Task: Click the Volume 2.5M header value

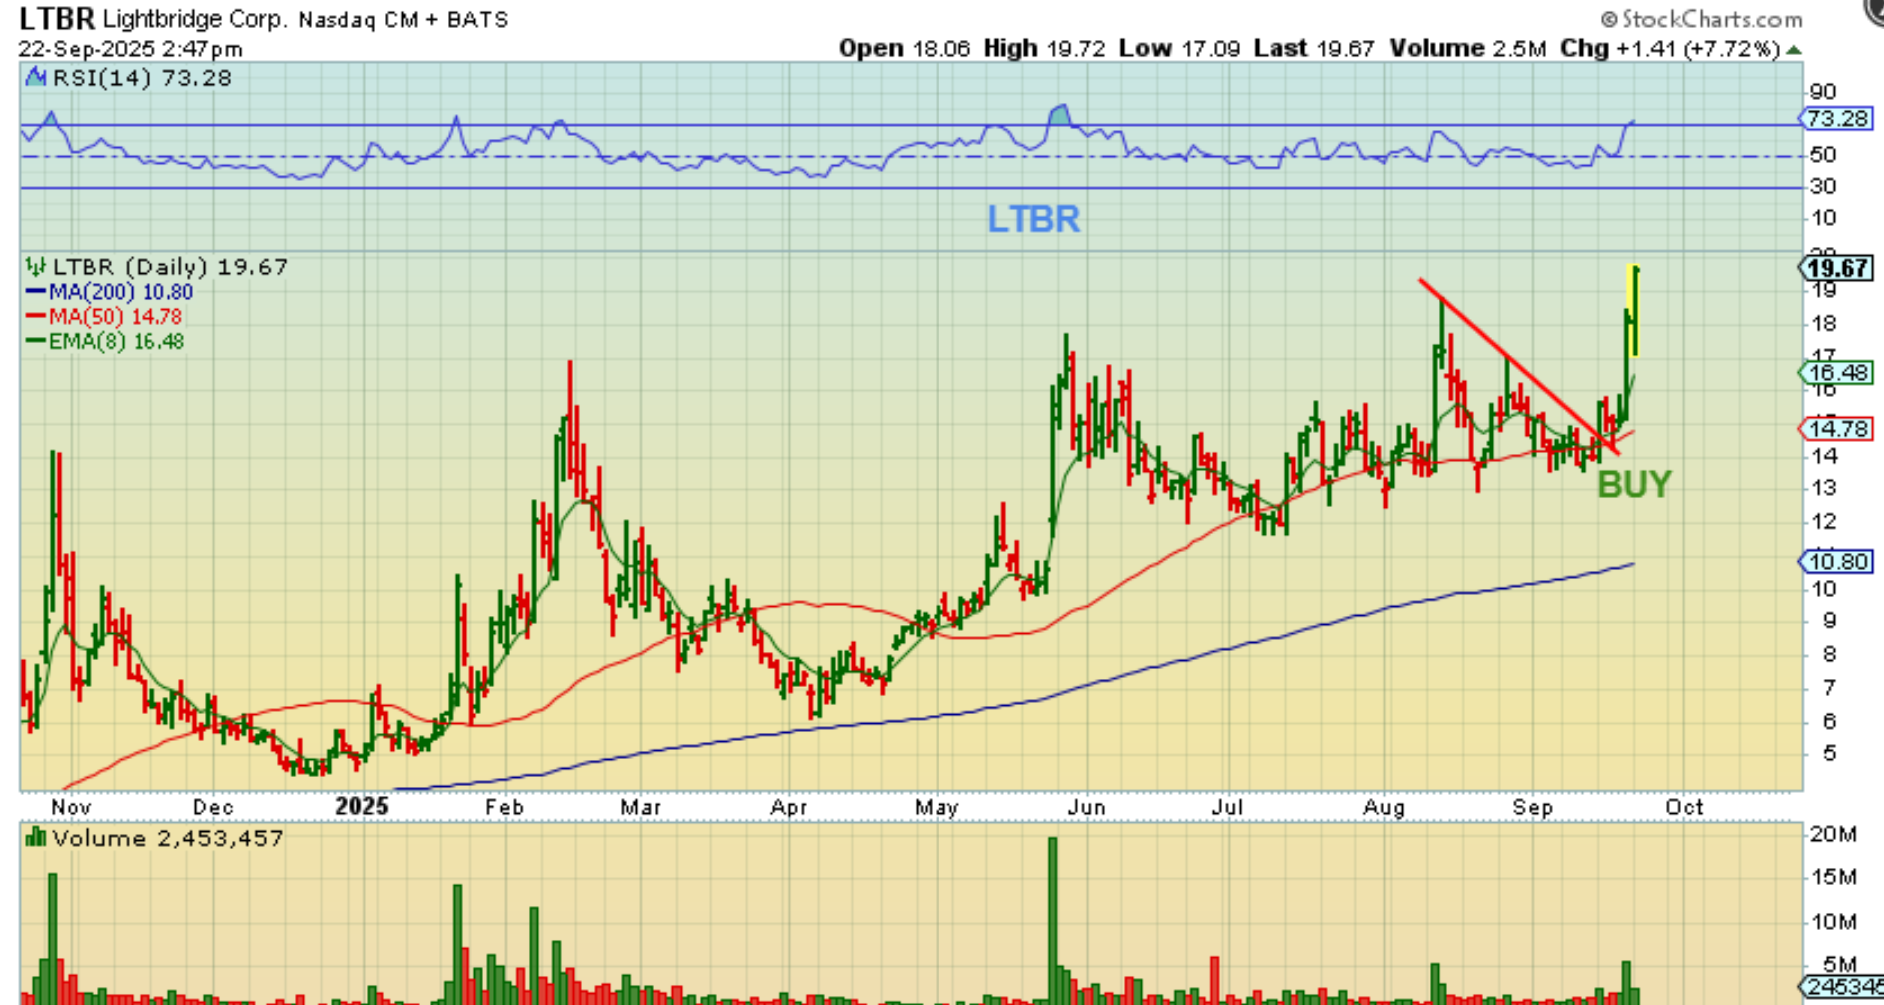Action: click(x=1467, y=48)
